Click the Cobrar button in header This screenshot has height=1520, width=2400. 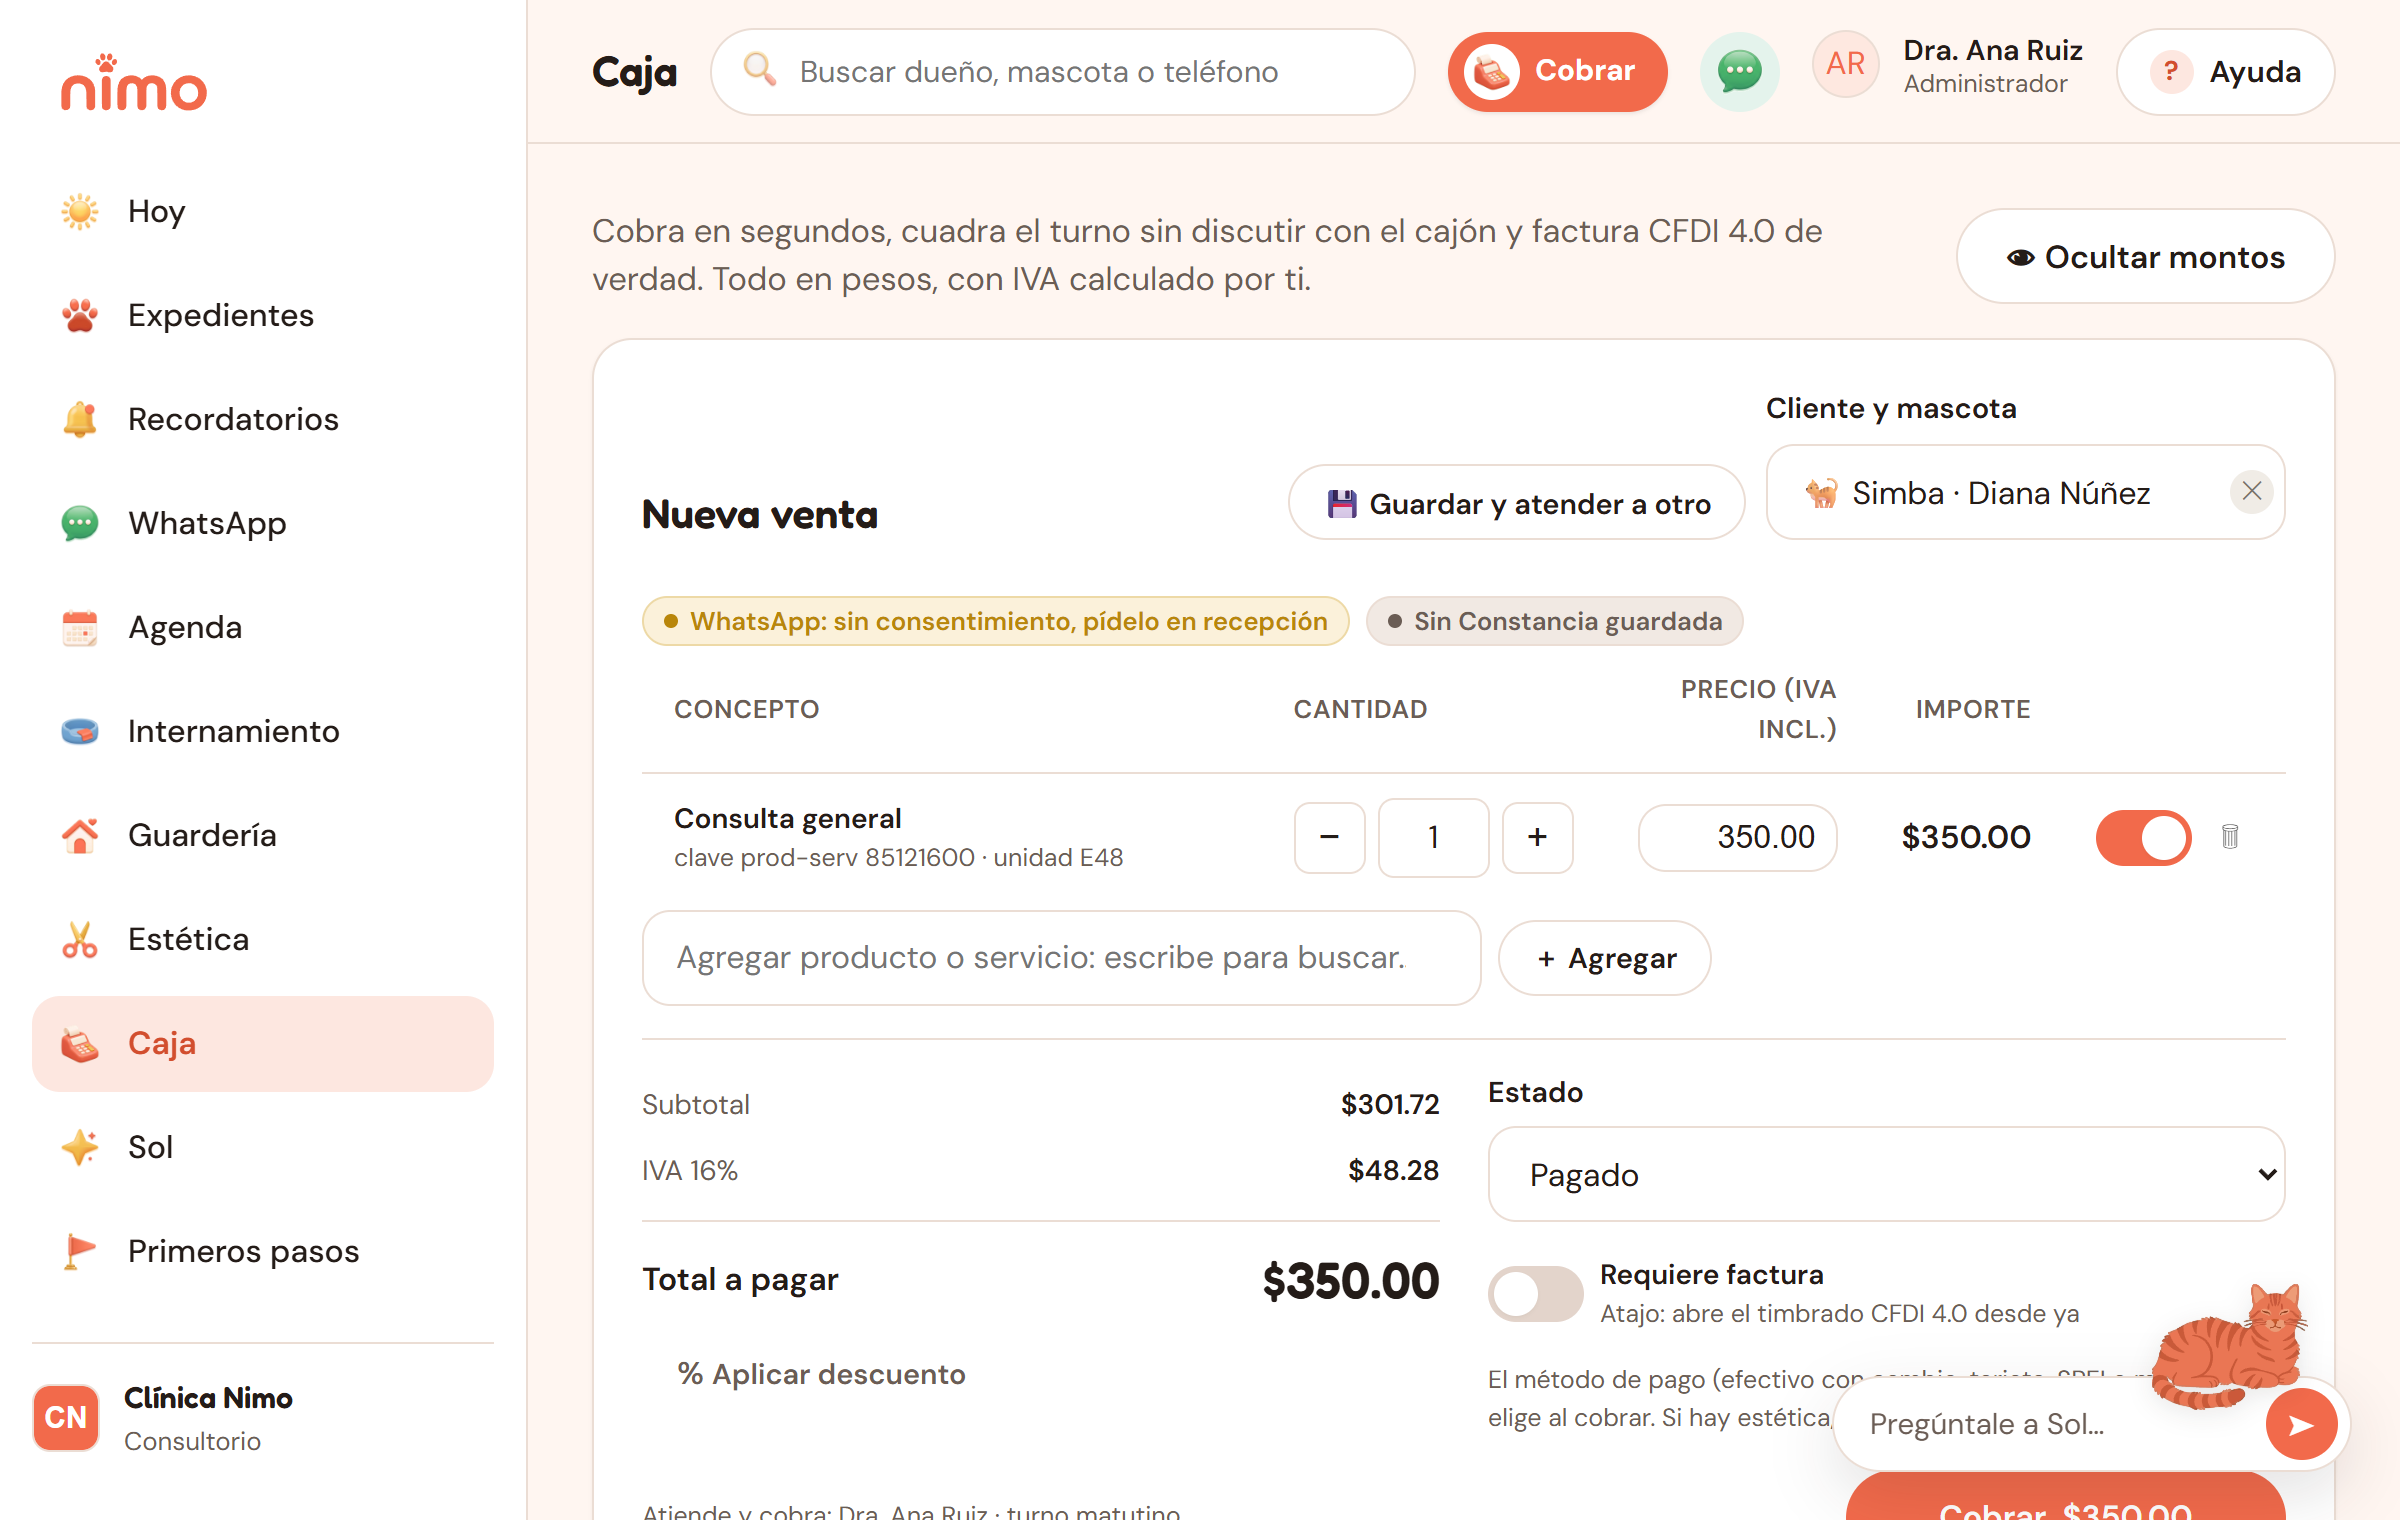click(1557, 72)
